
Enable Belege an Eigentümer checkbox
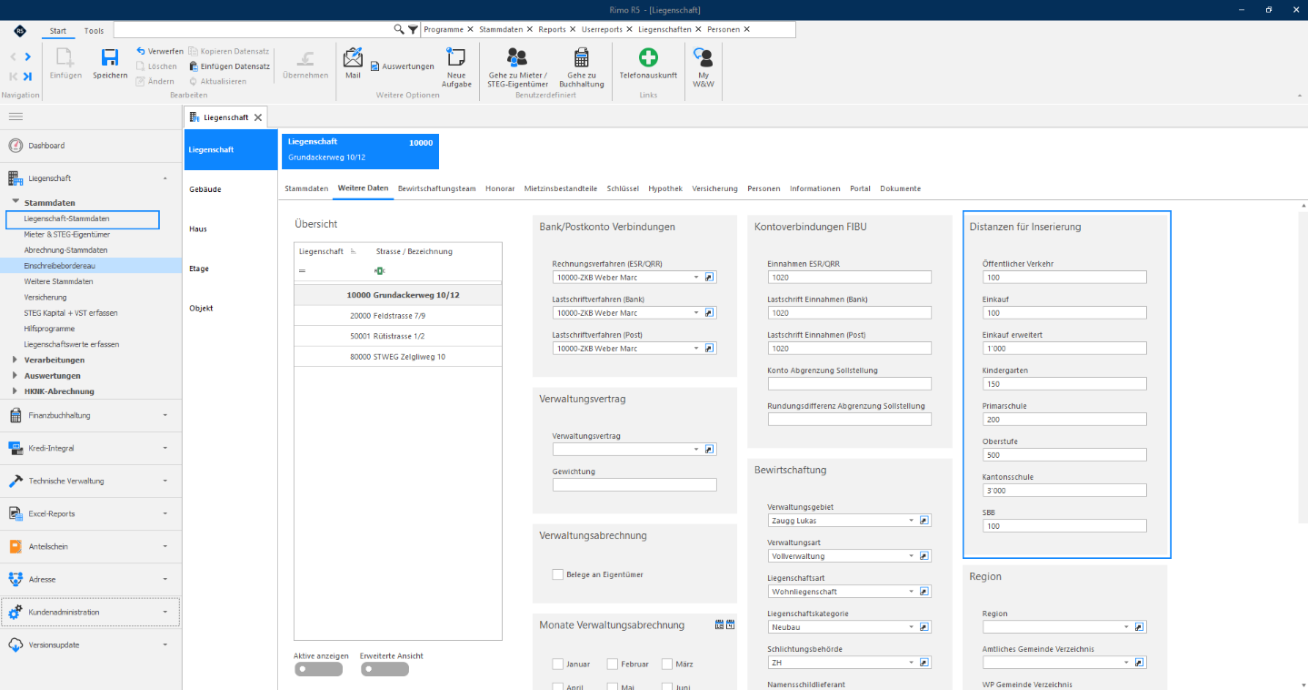(x=558, y=574)
